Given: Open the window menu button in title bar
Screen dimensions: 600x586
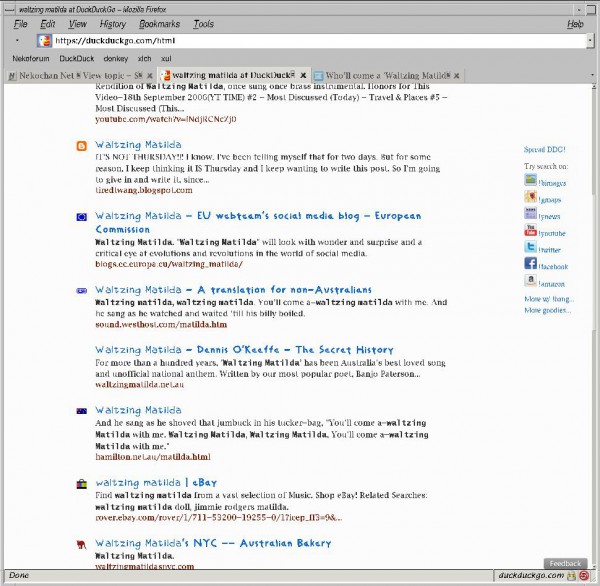Looking at the screenshot, I should (10, 10).
